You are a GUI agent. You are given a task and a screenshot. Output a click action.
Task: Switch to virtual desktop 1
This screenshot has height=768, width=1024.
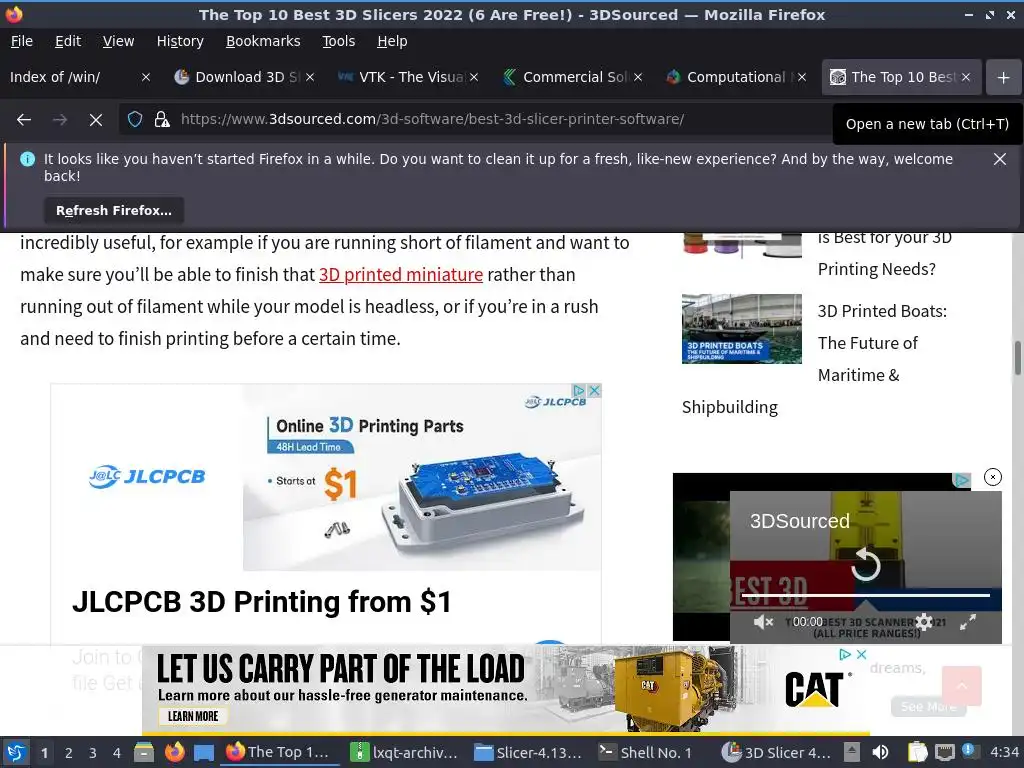coord(44,753)
